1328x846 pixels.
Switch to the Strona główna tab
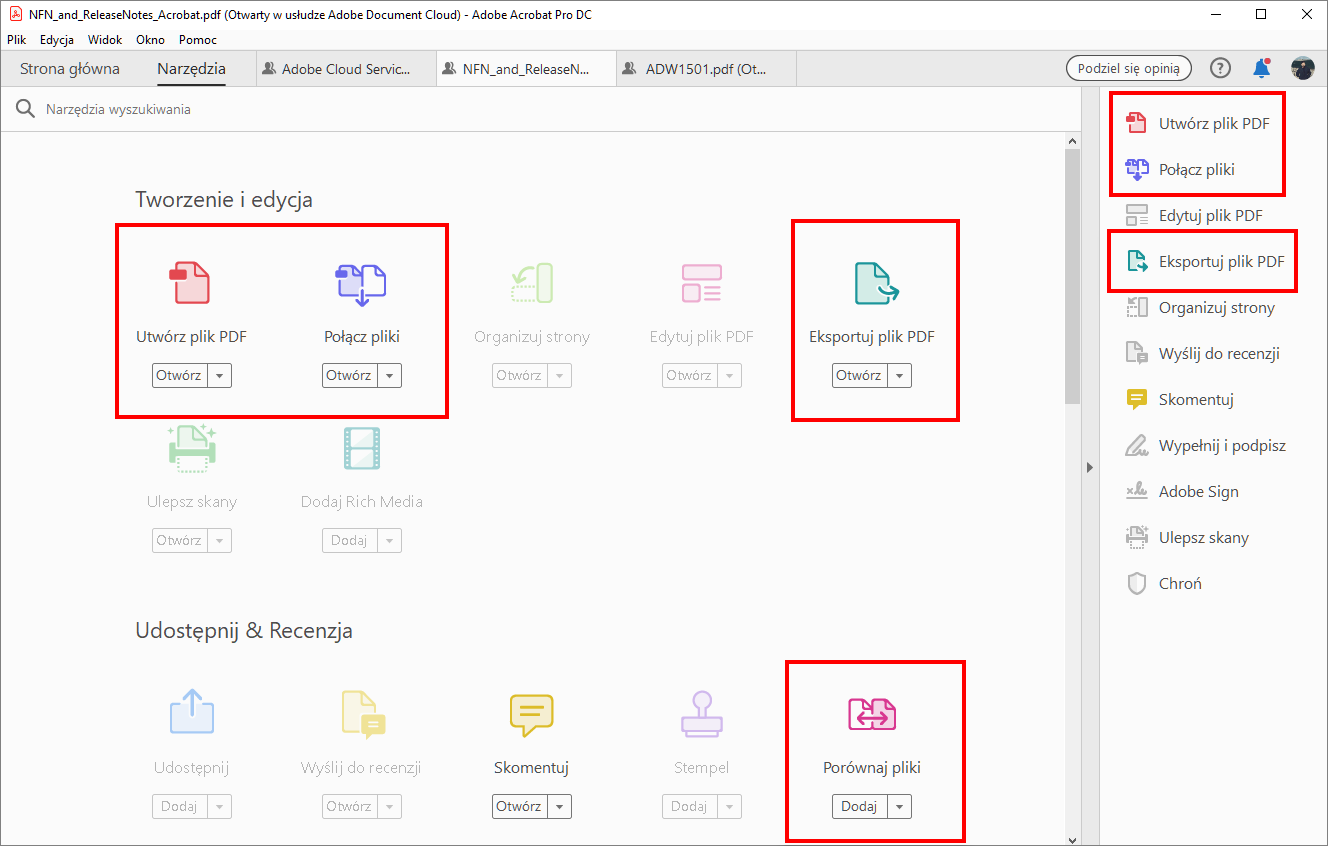coord(70,69)
